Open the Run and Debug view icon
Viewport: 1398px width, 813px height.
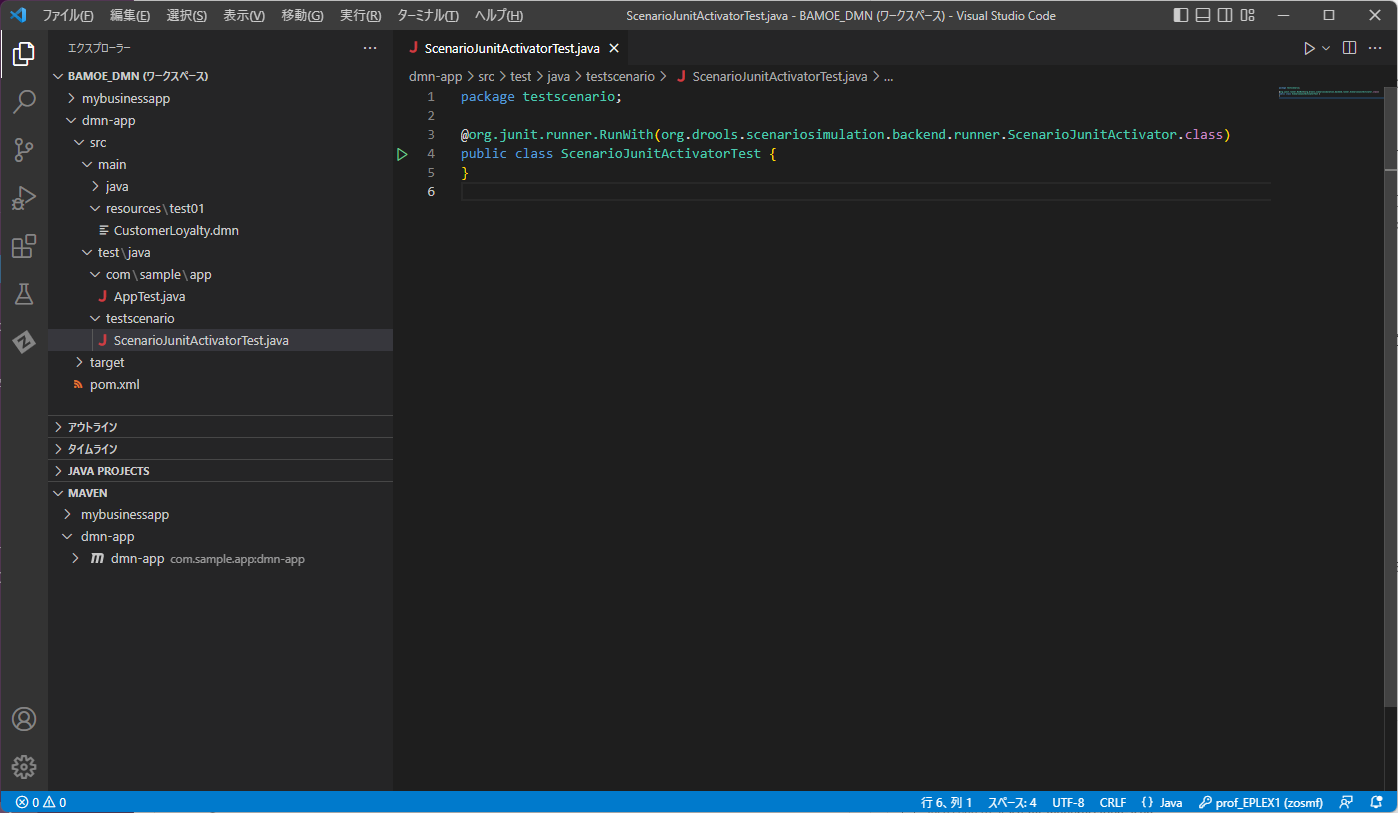point(24,198)
